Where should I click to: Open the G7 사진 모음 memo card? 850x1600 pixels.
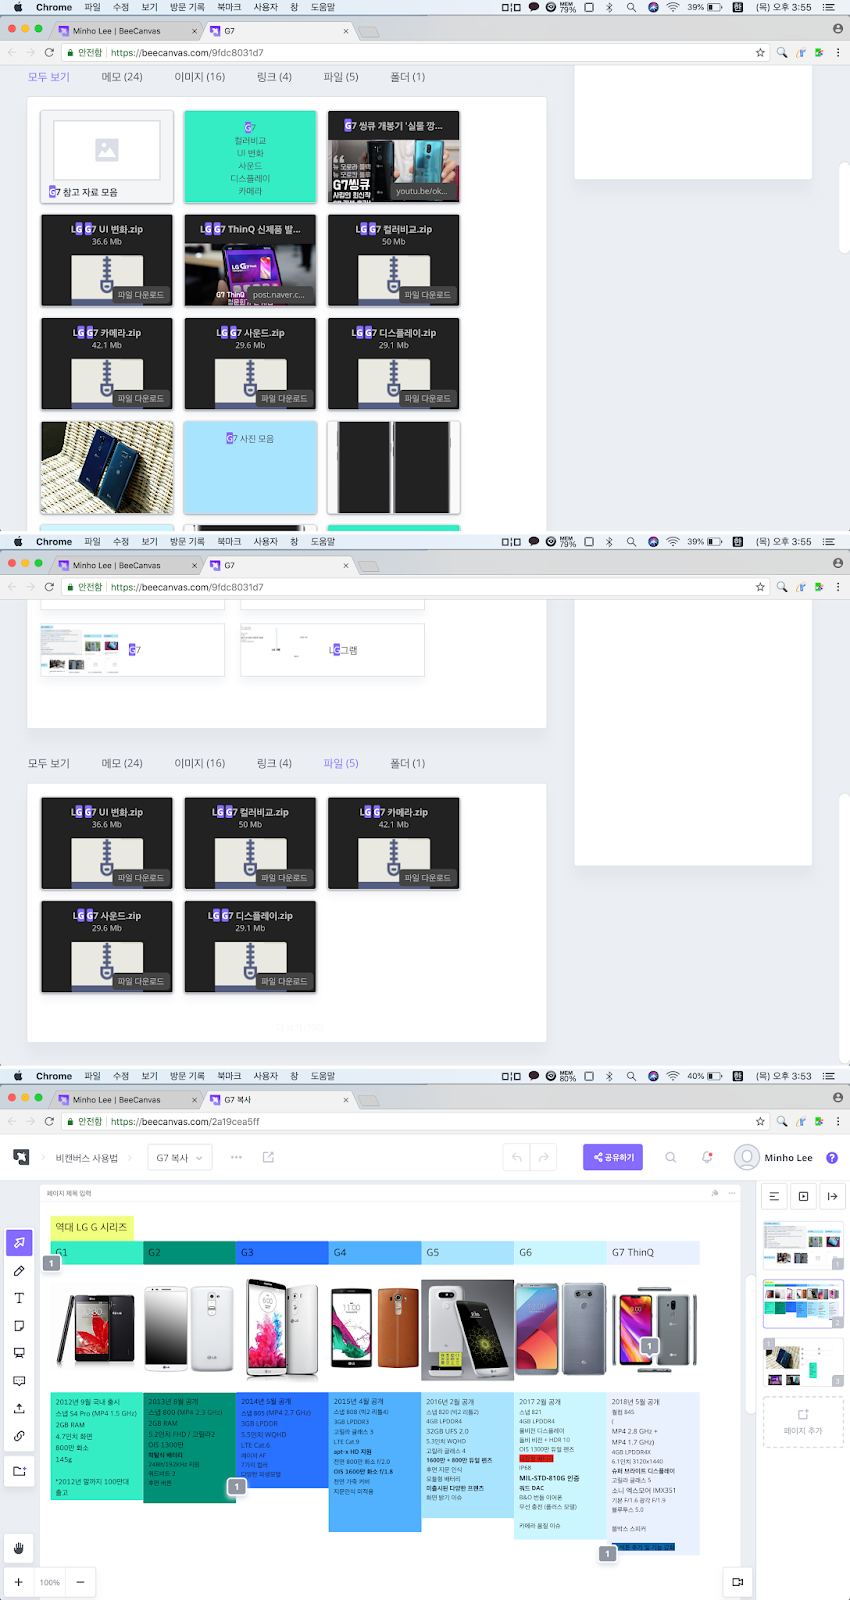250,467
